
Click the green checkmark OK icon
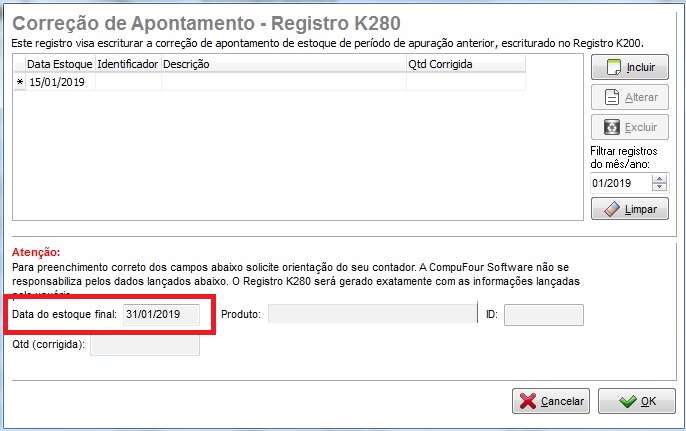(628, 401)
